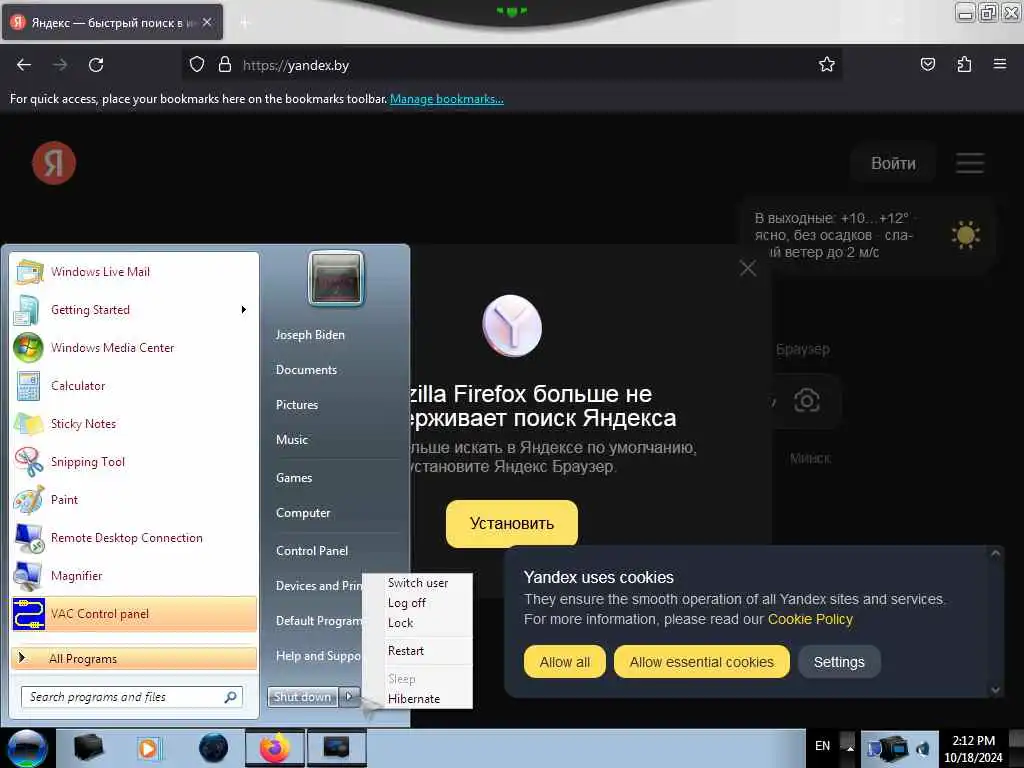The image size is (1024, 768).
Task: Click the Manage bookmarks link
Action: pos(447,99)
